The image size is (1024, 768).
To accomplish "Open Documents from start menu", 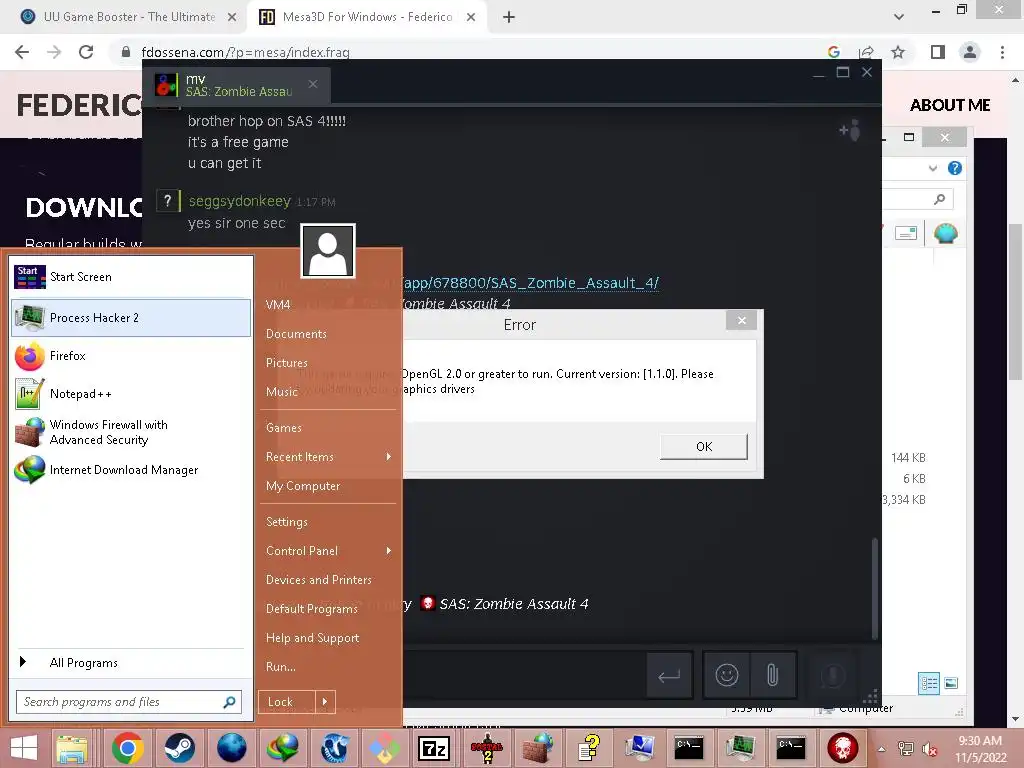I will click(x=296, y=334).
